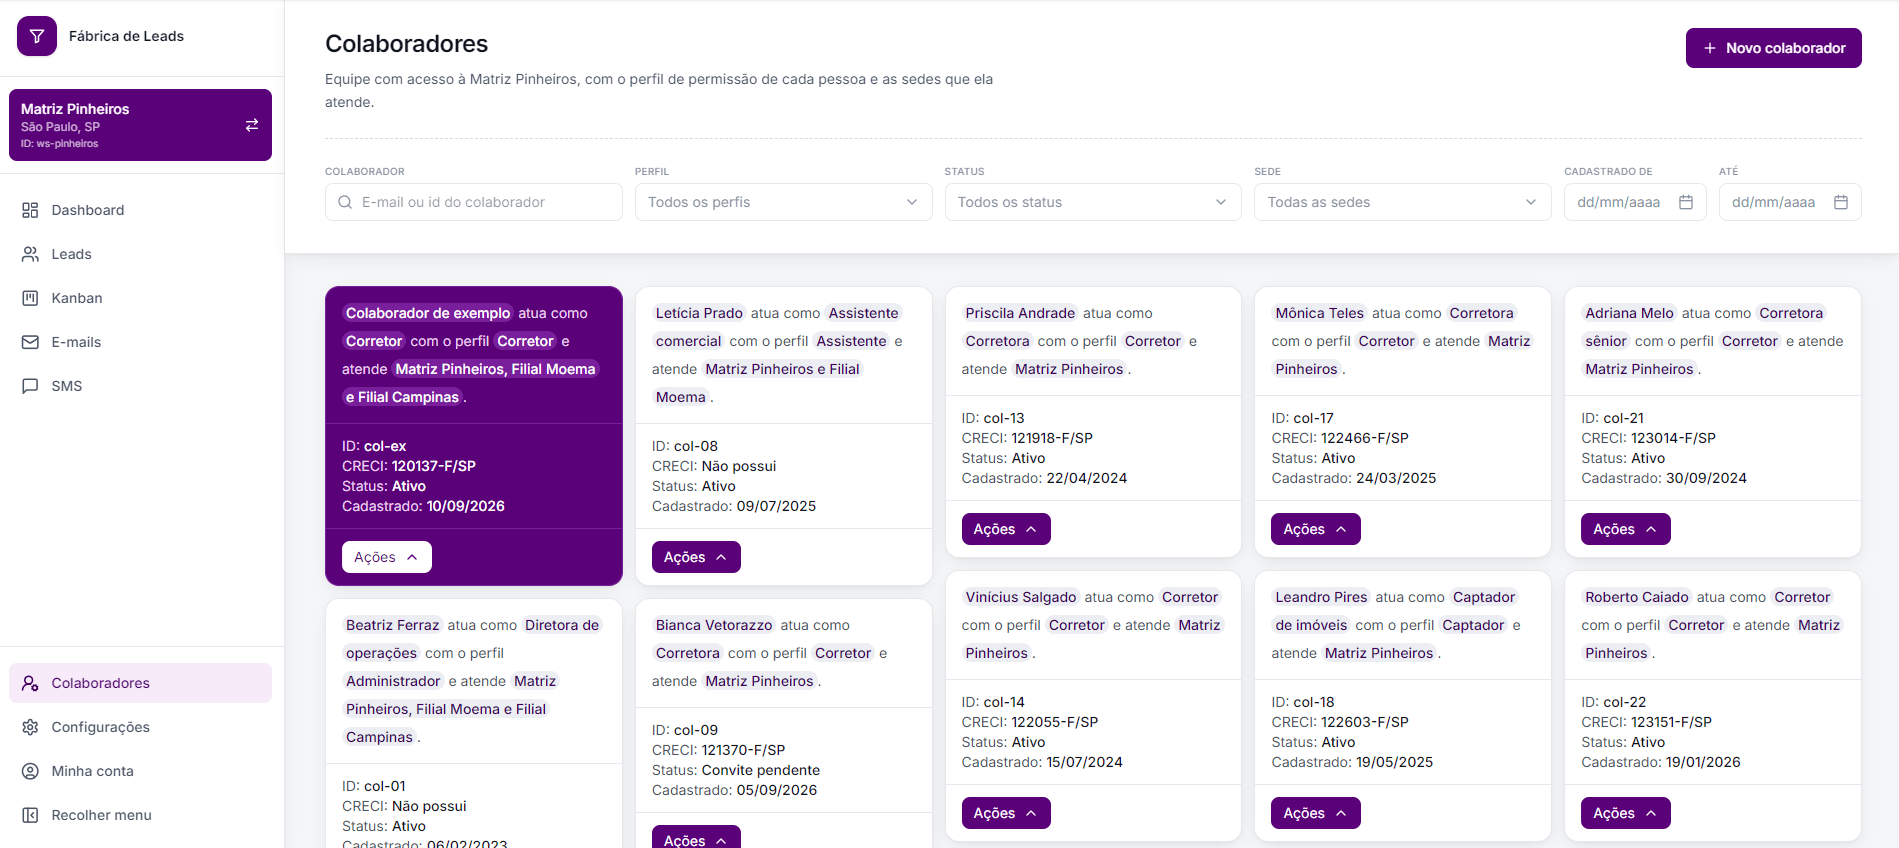Click the name Vinícius Salgado
1899x848 pixels.
pos(1021,597)
